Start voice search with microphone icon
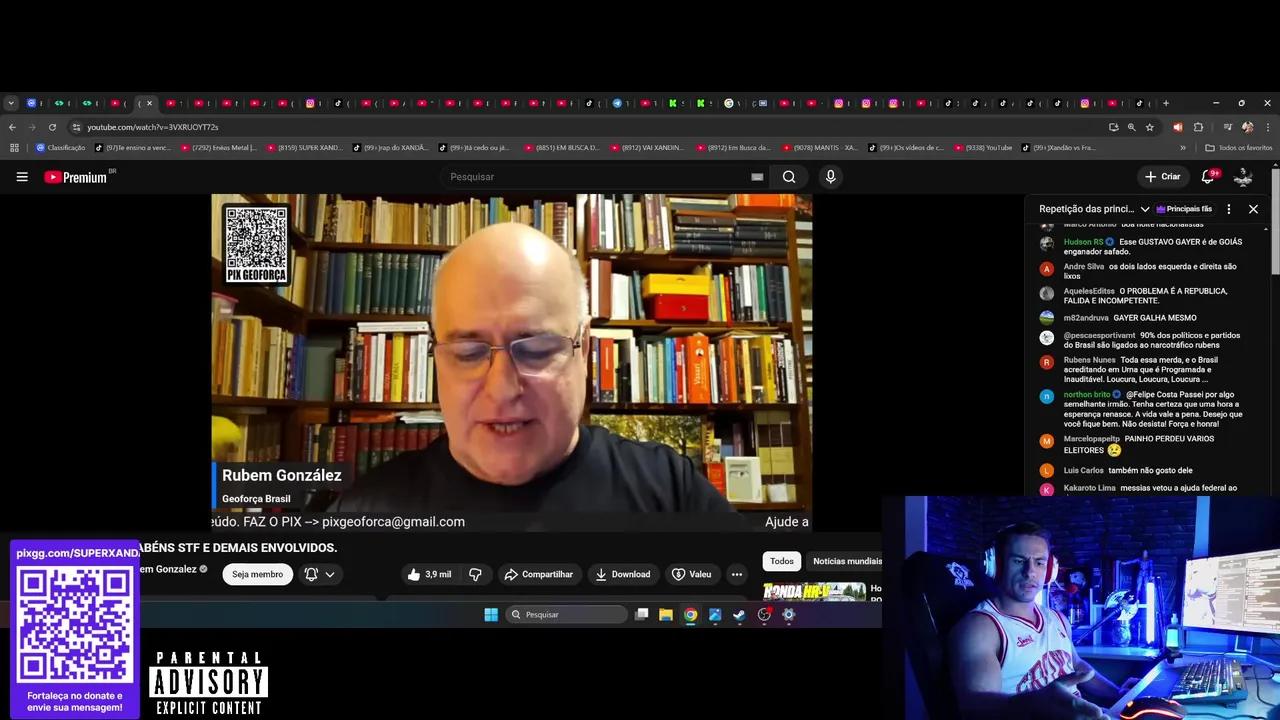This screenshot has height=720, width=1280. (x=830, y=177)
